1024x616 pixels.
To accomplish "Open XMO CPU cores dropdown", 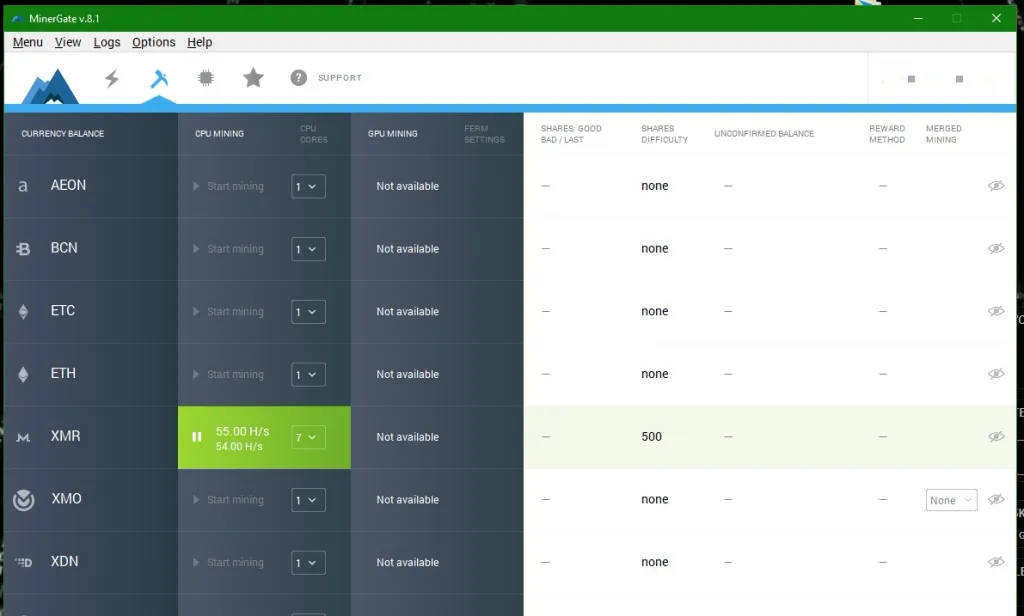I will pos(308,500).
